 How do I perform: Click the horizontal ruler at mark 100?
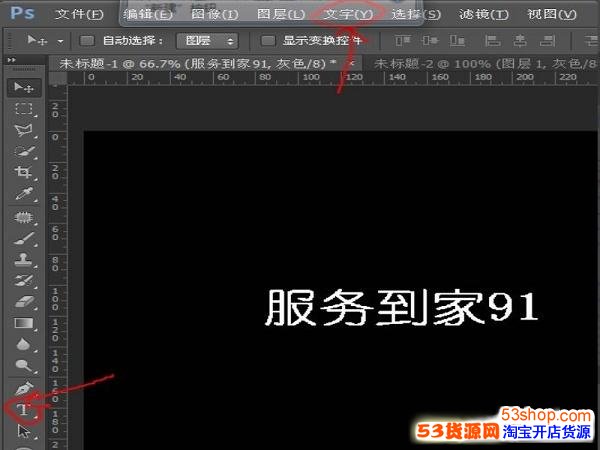(x=311, y=77)
